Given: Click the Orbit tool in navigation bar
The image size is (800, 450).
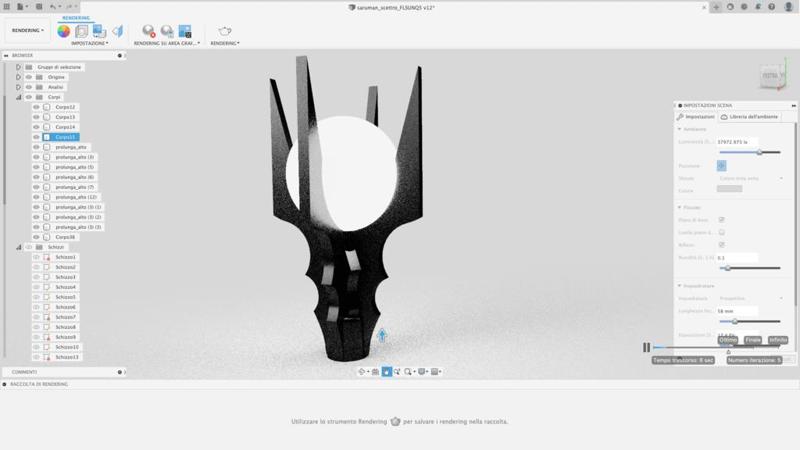Looking at the screenshot, I should 362,372.
